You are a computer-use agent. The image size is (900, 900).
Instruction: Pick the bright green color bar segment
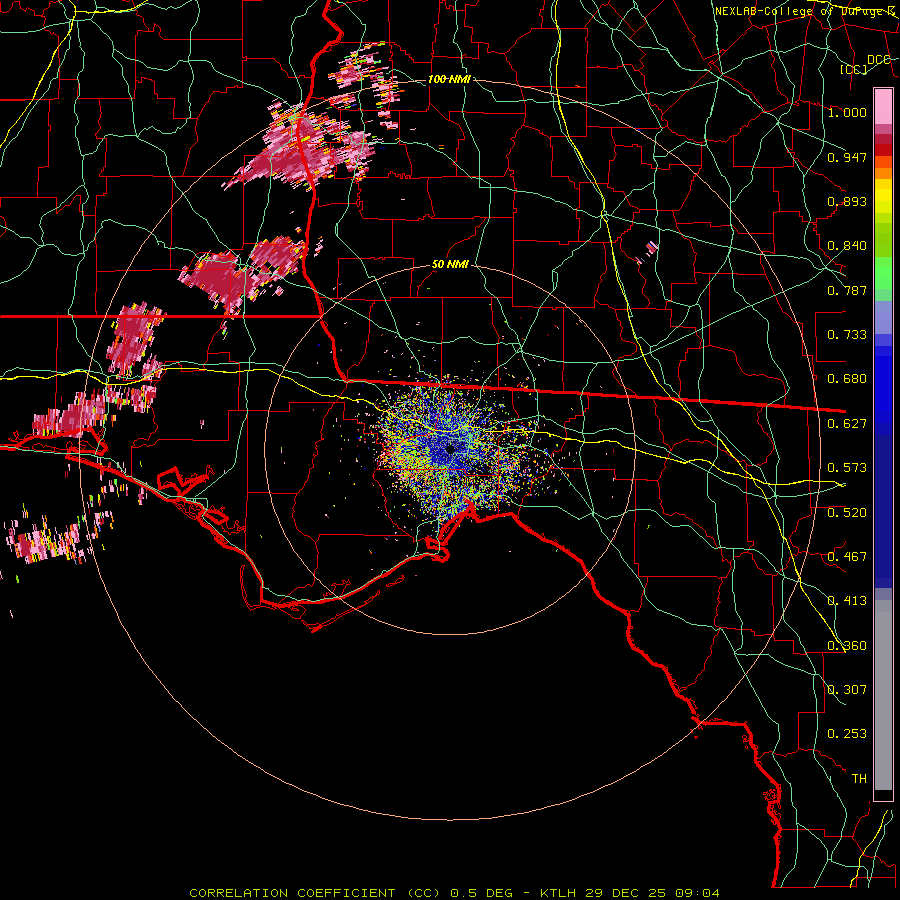coord(883,273)
